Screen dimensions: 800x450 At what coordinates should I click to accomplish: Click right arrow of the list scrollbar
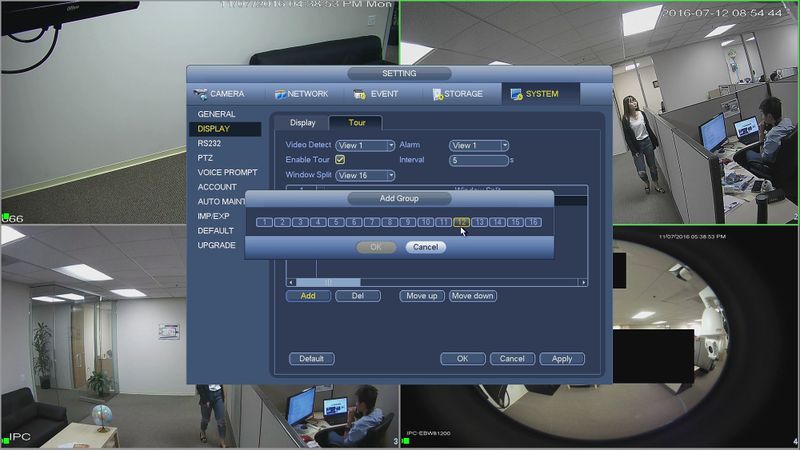584,282
